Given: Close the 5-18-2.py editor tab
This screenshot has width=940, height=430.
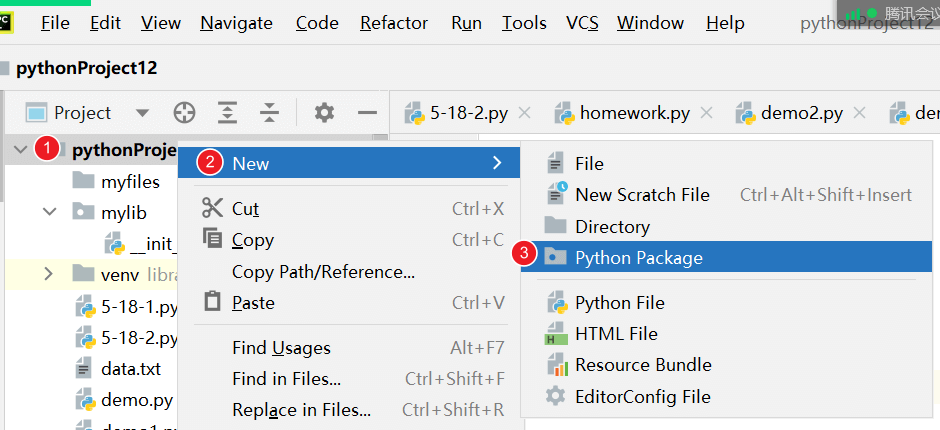Looking at the screenshot, I should (x=525, y=113).
